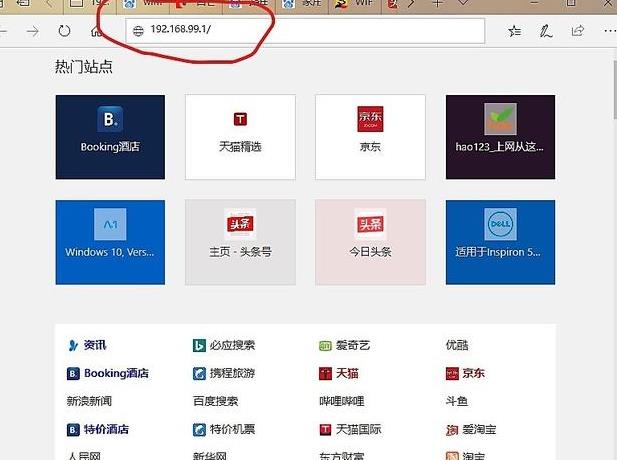The image size is (617, 460).
Task: Open the 京东 top site tile
Action: [x=370, y=137]
